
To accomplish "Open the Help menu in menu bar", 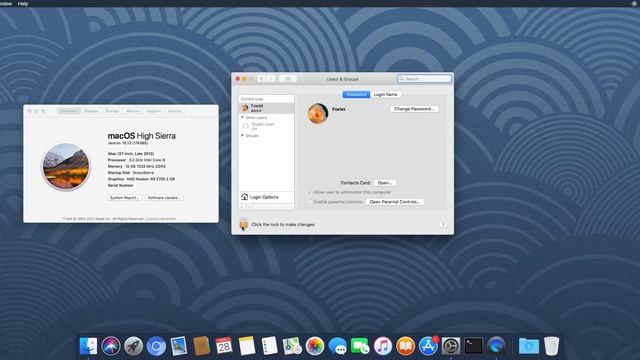I will click(23, 3).
